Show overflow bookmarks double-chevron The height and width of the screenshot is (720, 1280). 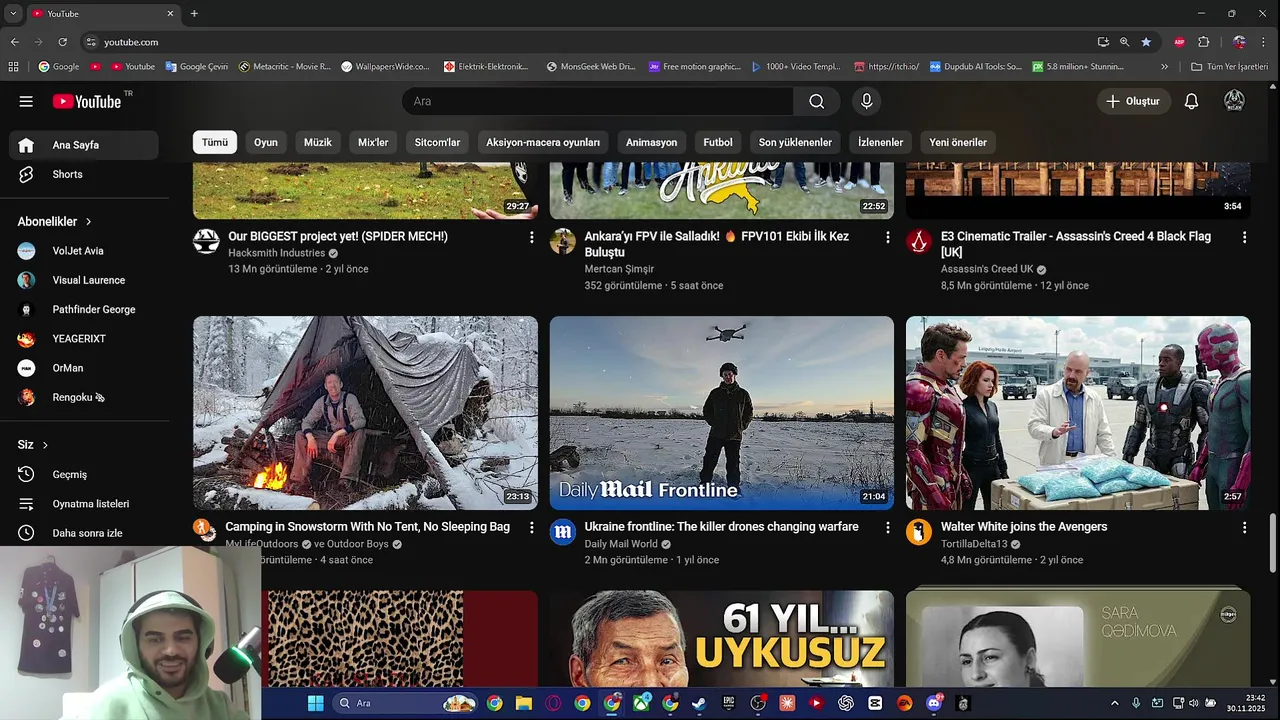(x=1164, y=67)
